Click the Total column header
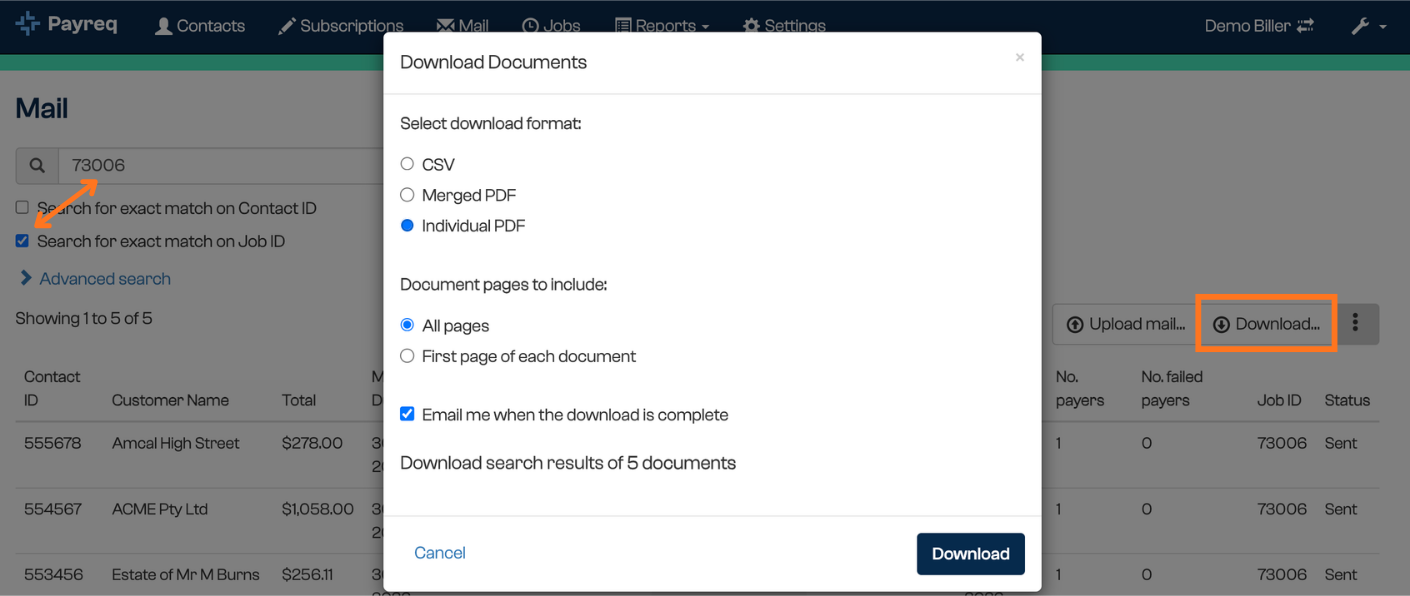Screen dimensions: 1410x596 299,400
